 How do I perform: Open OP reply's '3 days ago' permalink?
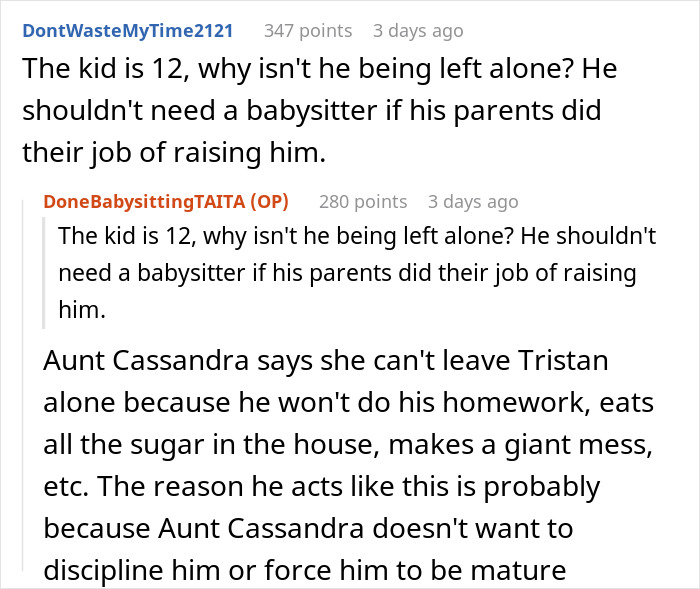click(x=473, y=201)
